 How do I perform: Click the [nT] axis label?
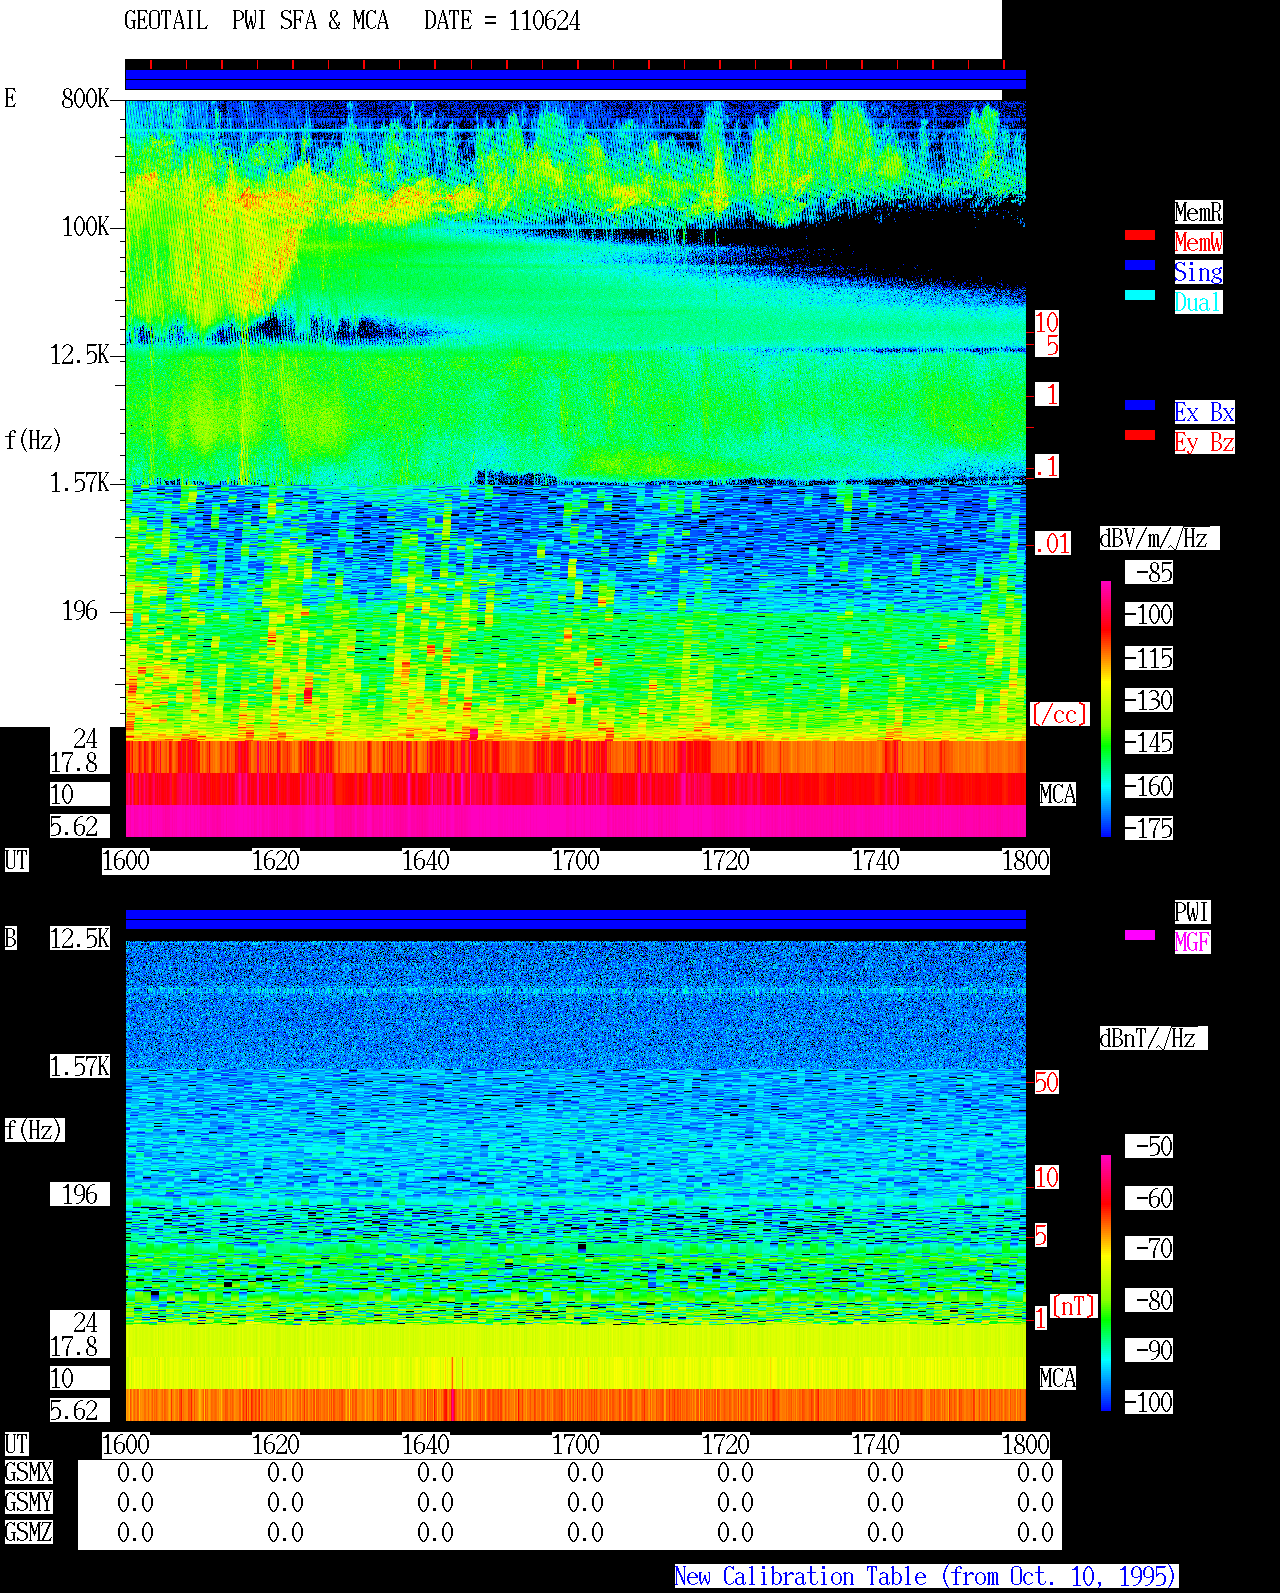1074,1306
